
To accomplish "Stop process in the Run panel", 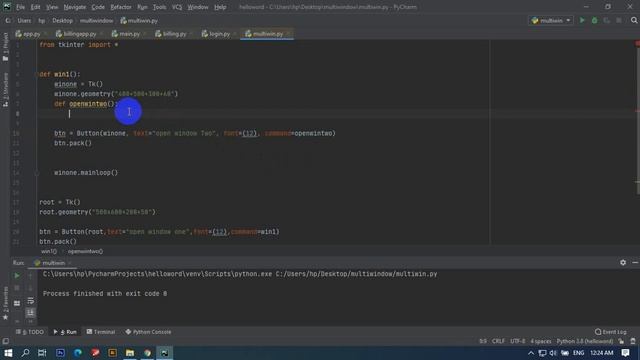I will (x=17, y=288).
